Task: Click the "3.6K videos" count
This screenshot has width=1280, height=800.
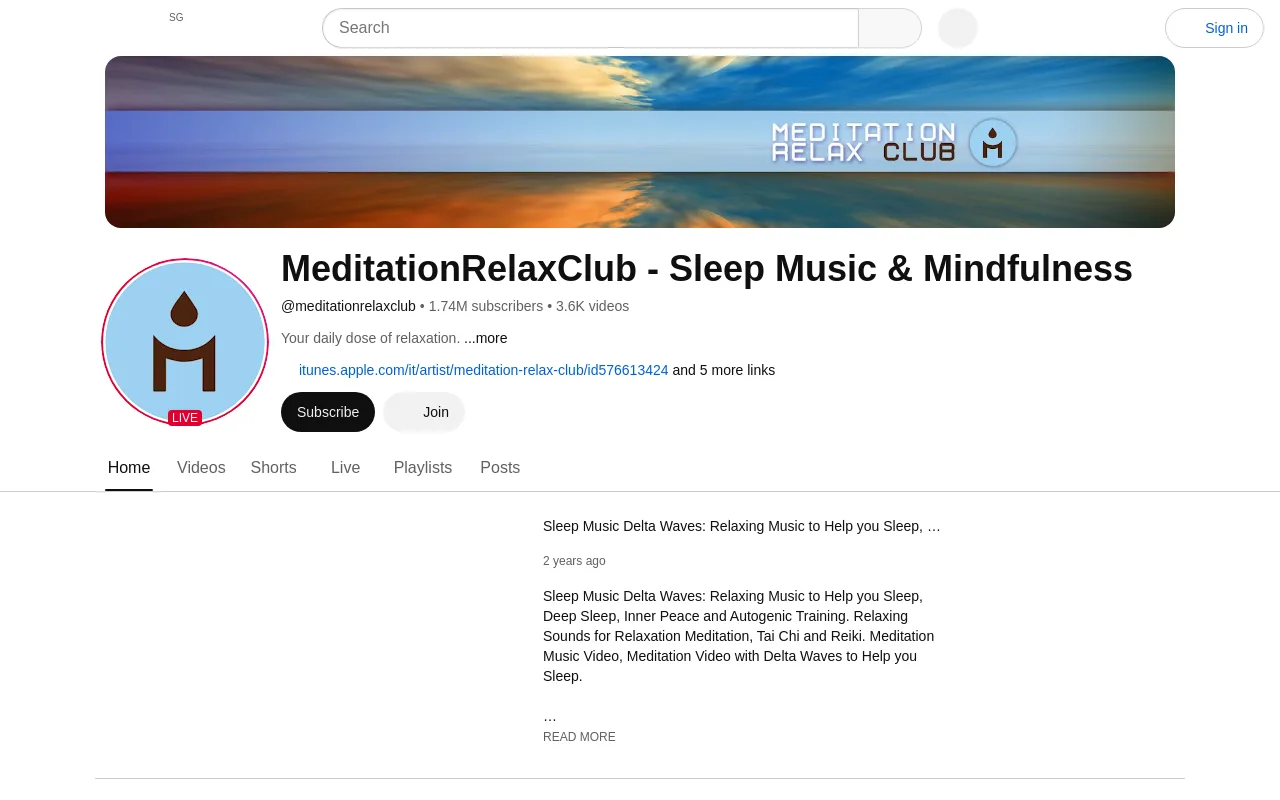Action: coord(592,306)
